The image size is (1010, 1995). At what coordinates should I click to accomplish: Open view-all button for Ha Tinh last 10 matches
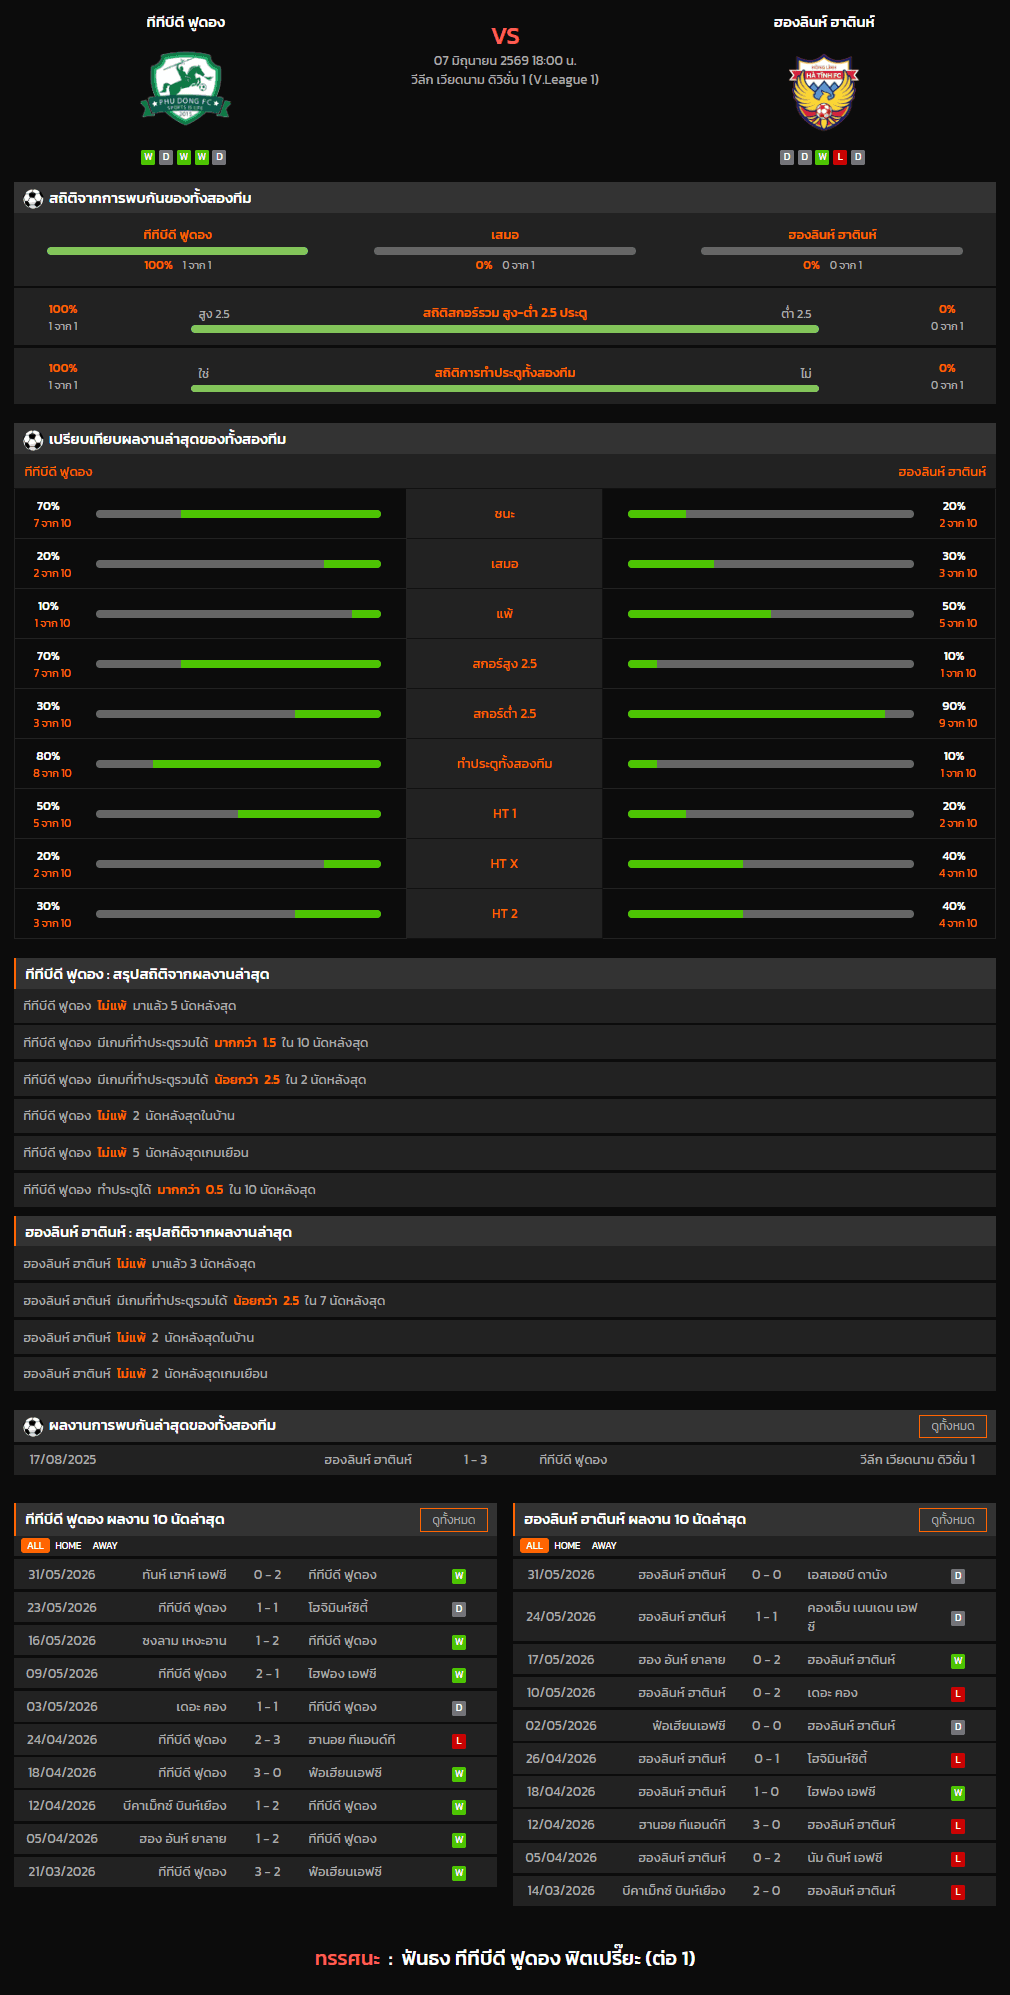[953, 1520]
